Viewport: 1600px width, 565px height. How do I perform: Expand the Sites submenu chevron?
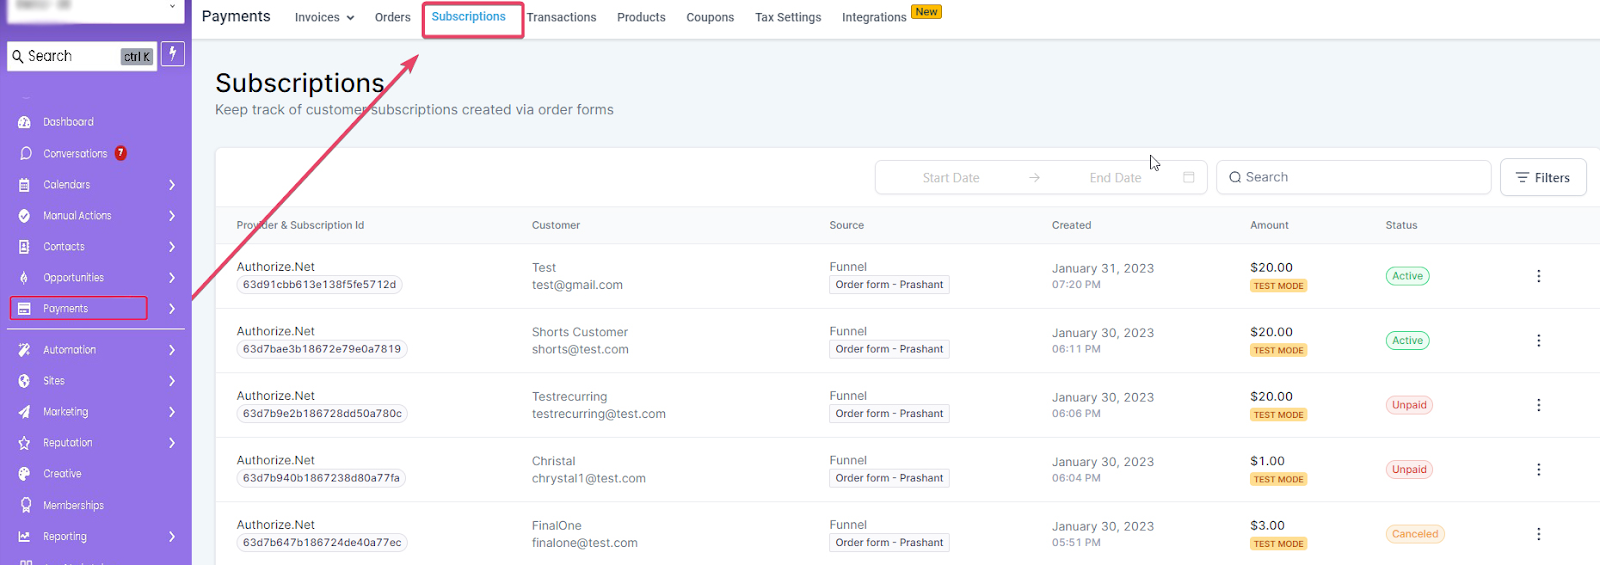[172, 381]
